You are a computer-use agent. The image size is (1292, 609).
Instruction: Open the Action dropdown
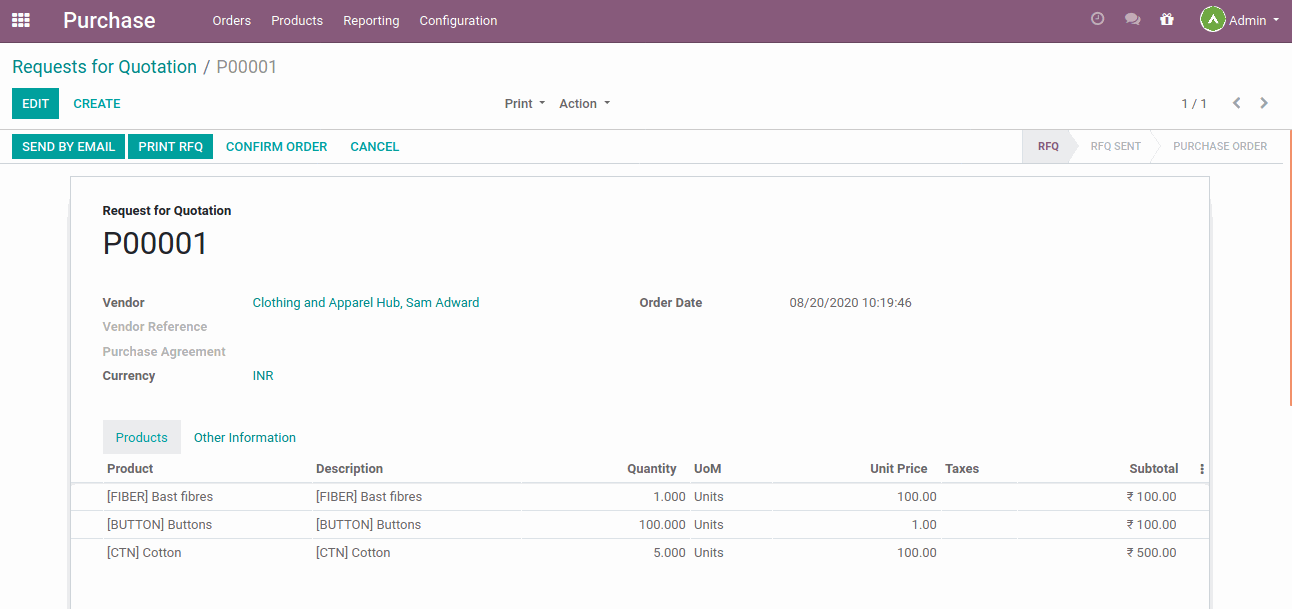click(x=583, y=103)
